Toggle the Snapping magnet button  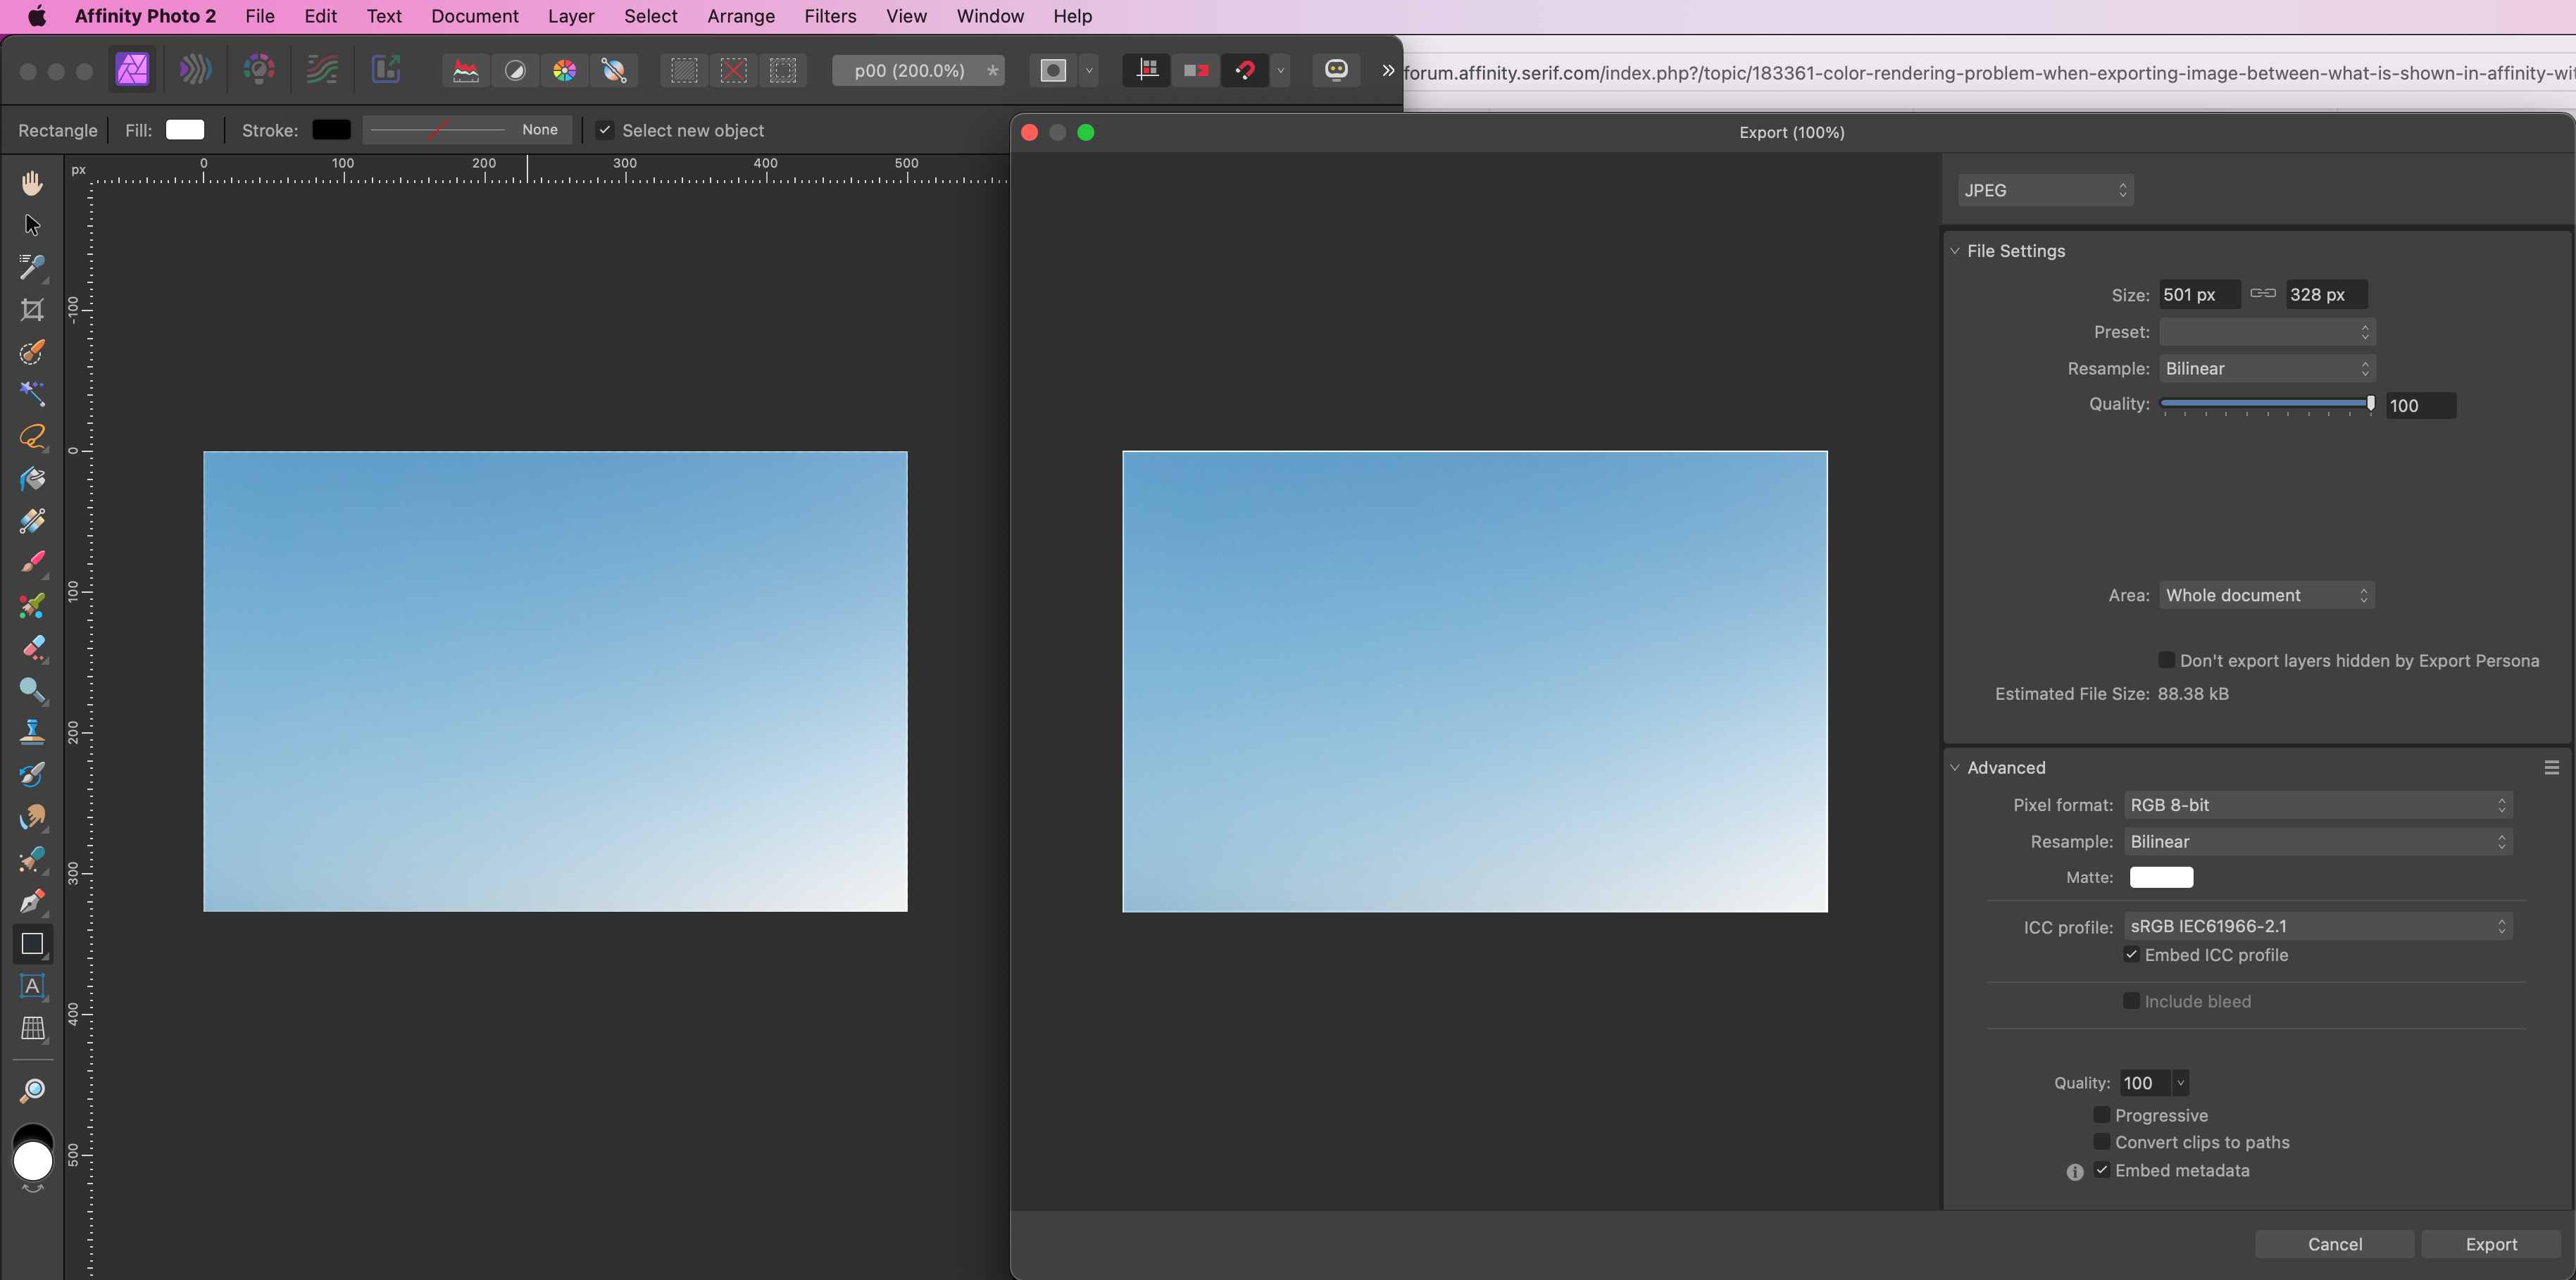(1245, 70)
